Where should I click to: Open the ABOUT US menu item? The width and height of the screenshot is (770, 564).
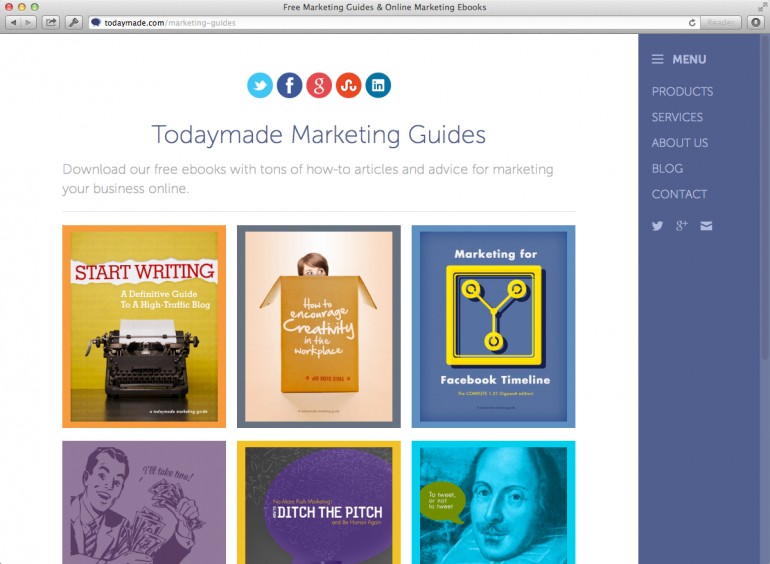[x=680, y=143]
